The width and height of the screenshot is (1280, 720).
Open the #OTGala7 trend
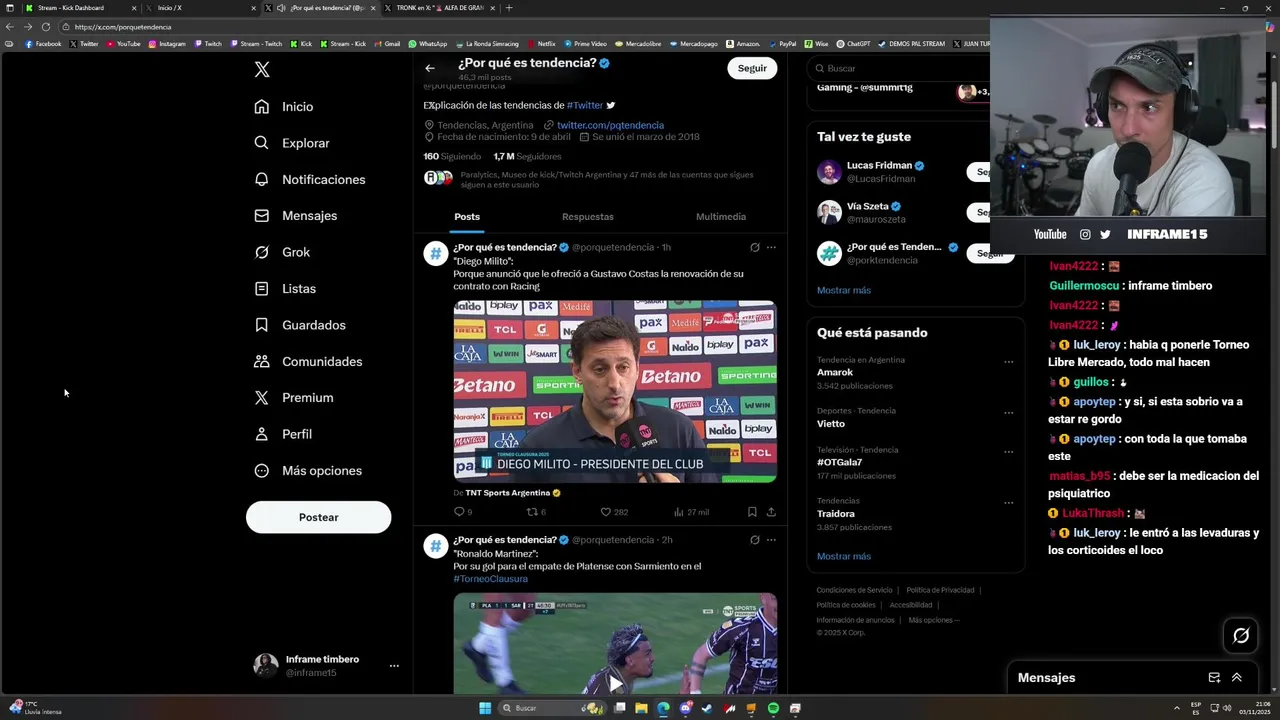[x=839, y=462]
